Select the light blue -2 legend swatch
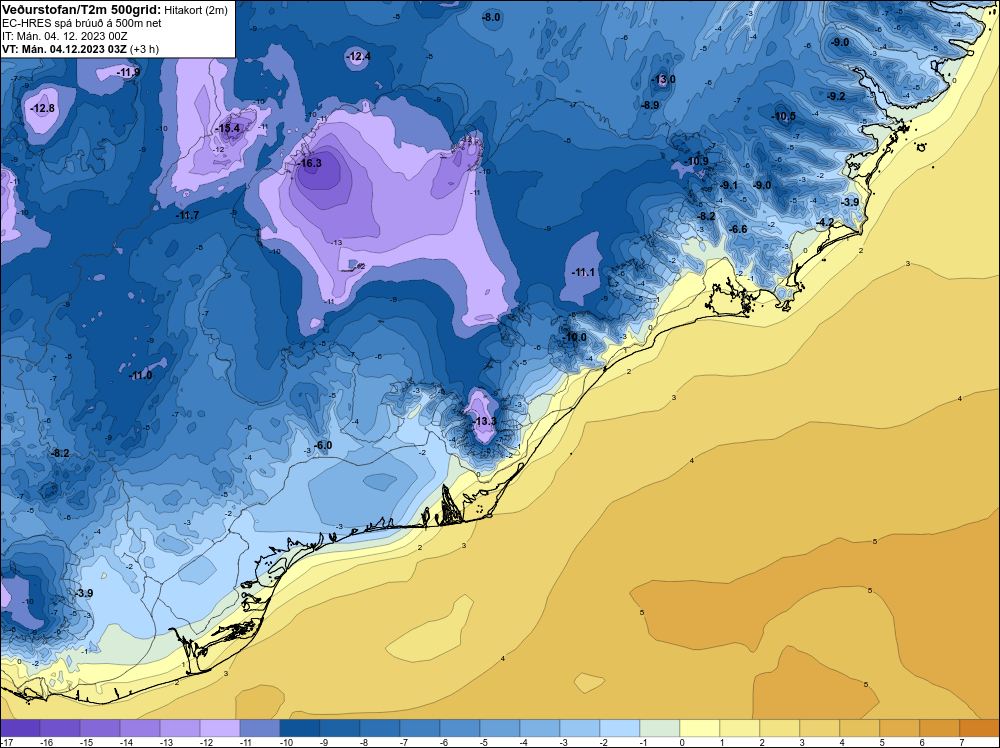The width and height of the screenshot is (1000, 748). click(620, 728)
